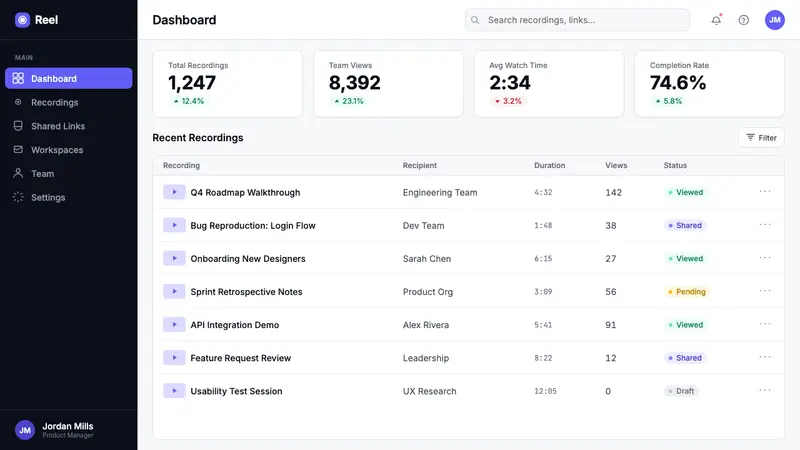Focus the Search recordings input field
Image resolution: width=800 pixels, height=450 pixels.
pyautogui.click(x=577, y=20)
